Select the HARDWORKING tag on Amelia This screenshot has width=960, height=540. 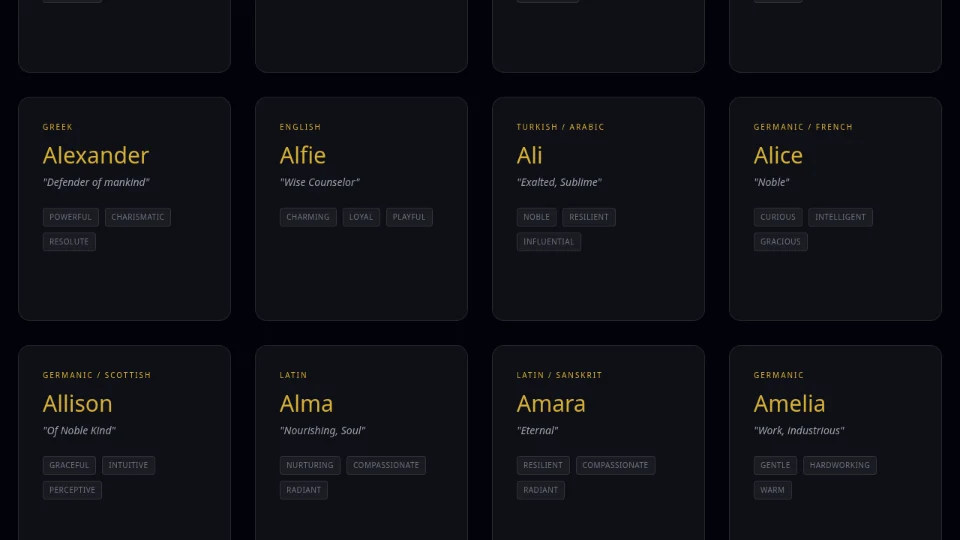(839, 465)
